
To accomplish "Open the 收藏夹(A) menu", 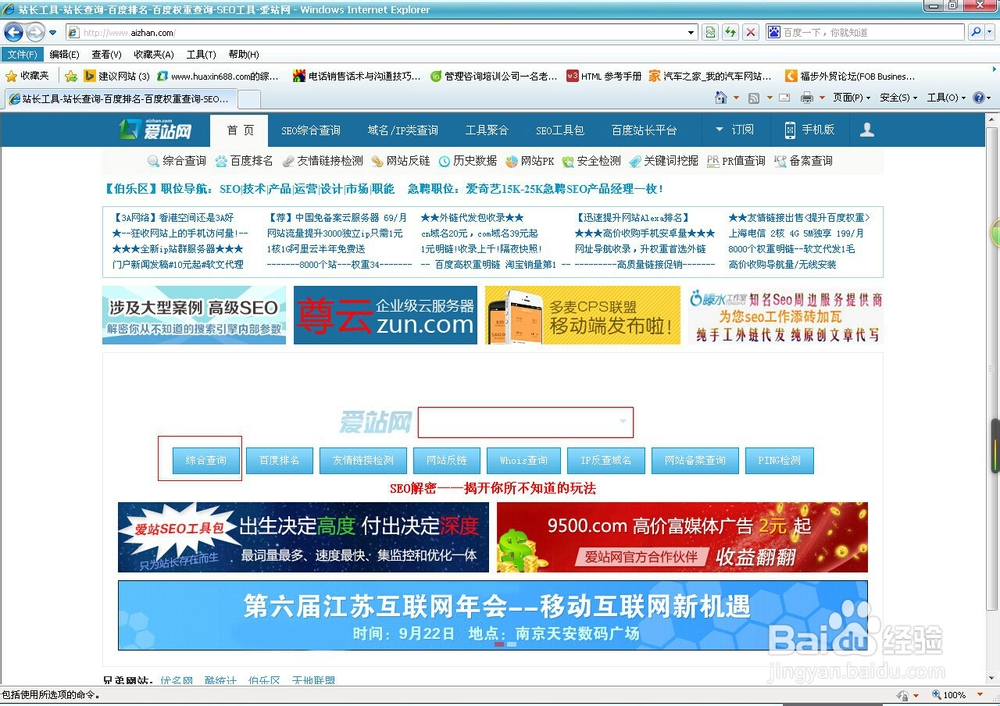I will tap(154, 54).
